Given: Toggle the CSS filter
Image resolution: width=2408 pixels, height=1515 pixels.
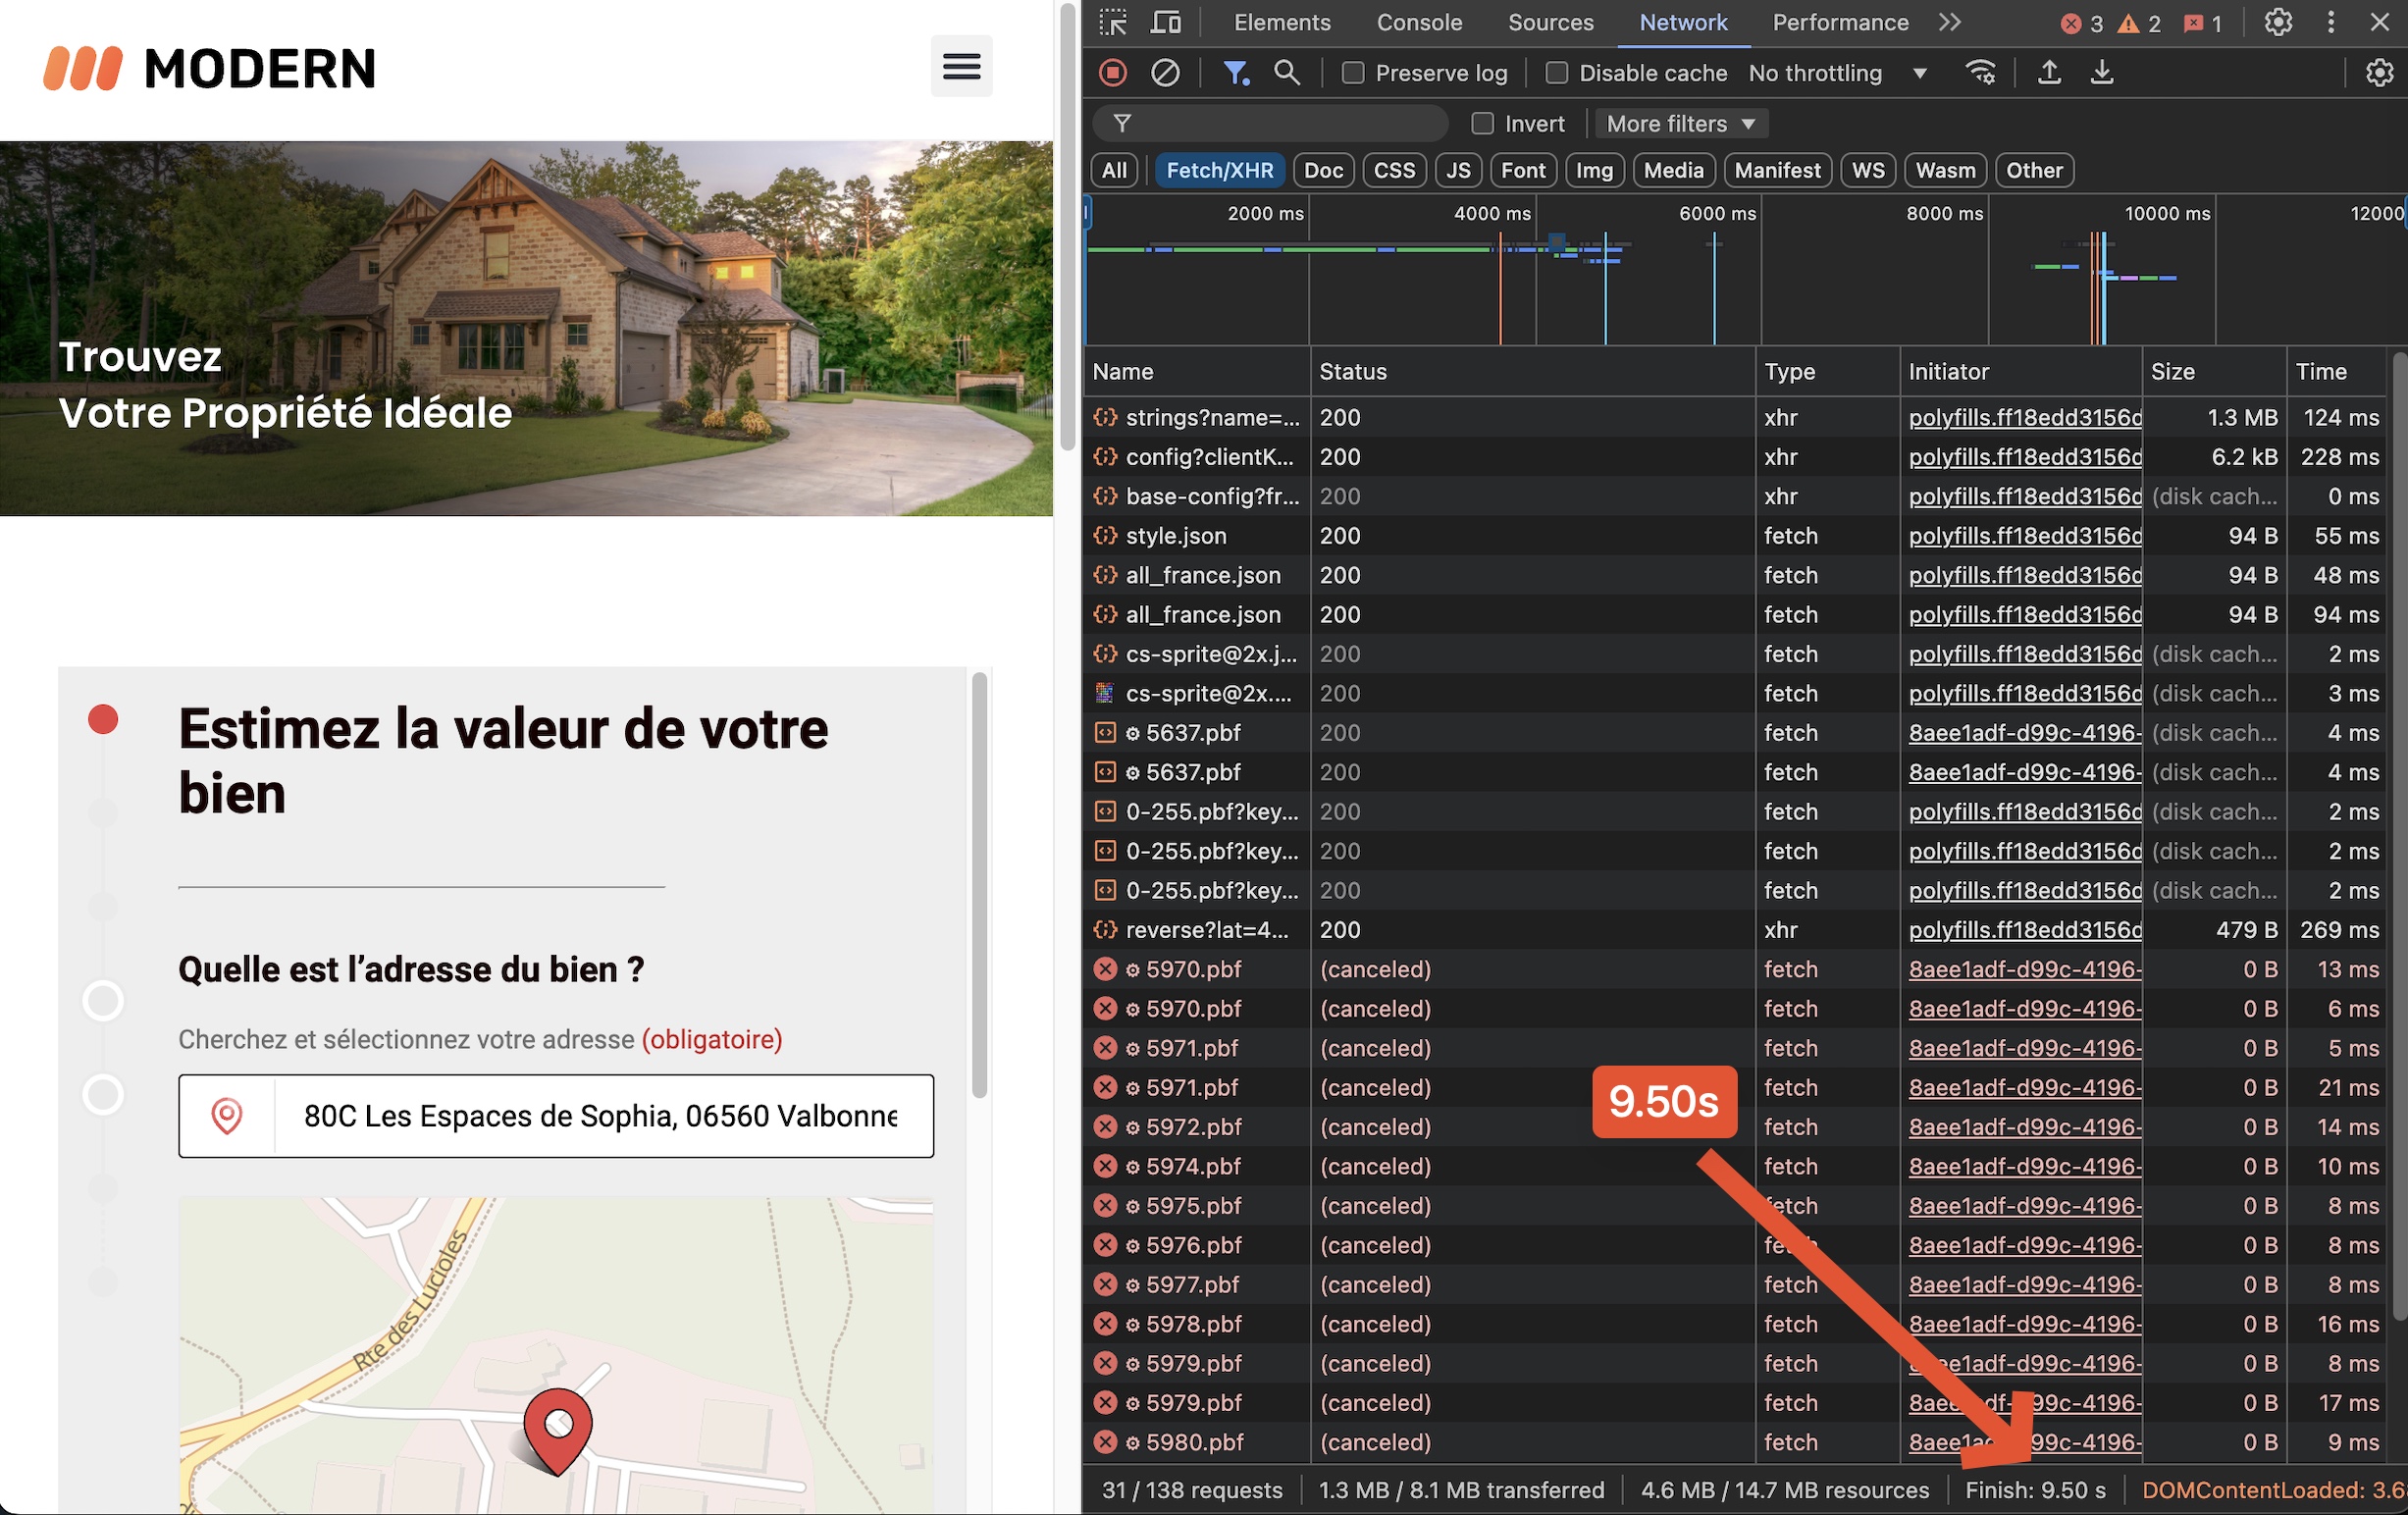Looking at the screenshot, I should coord(1394,170).
